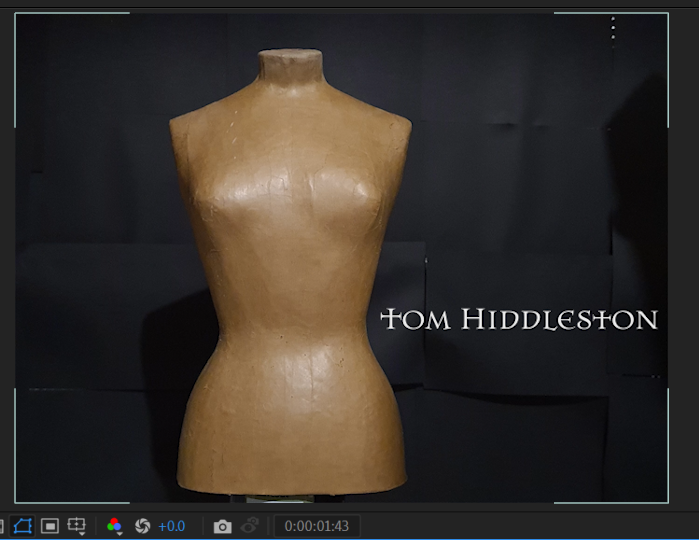Click the 0:00:01:43 timecode display
This screenshot has height=540, width=699.
[x=317, y=526]
